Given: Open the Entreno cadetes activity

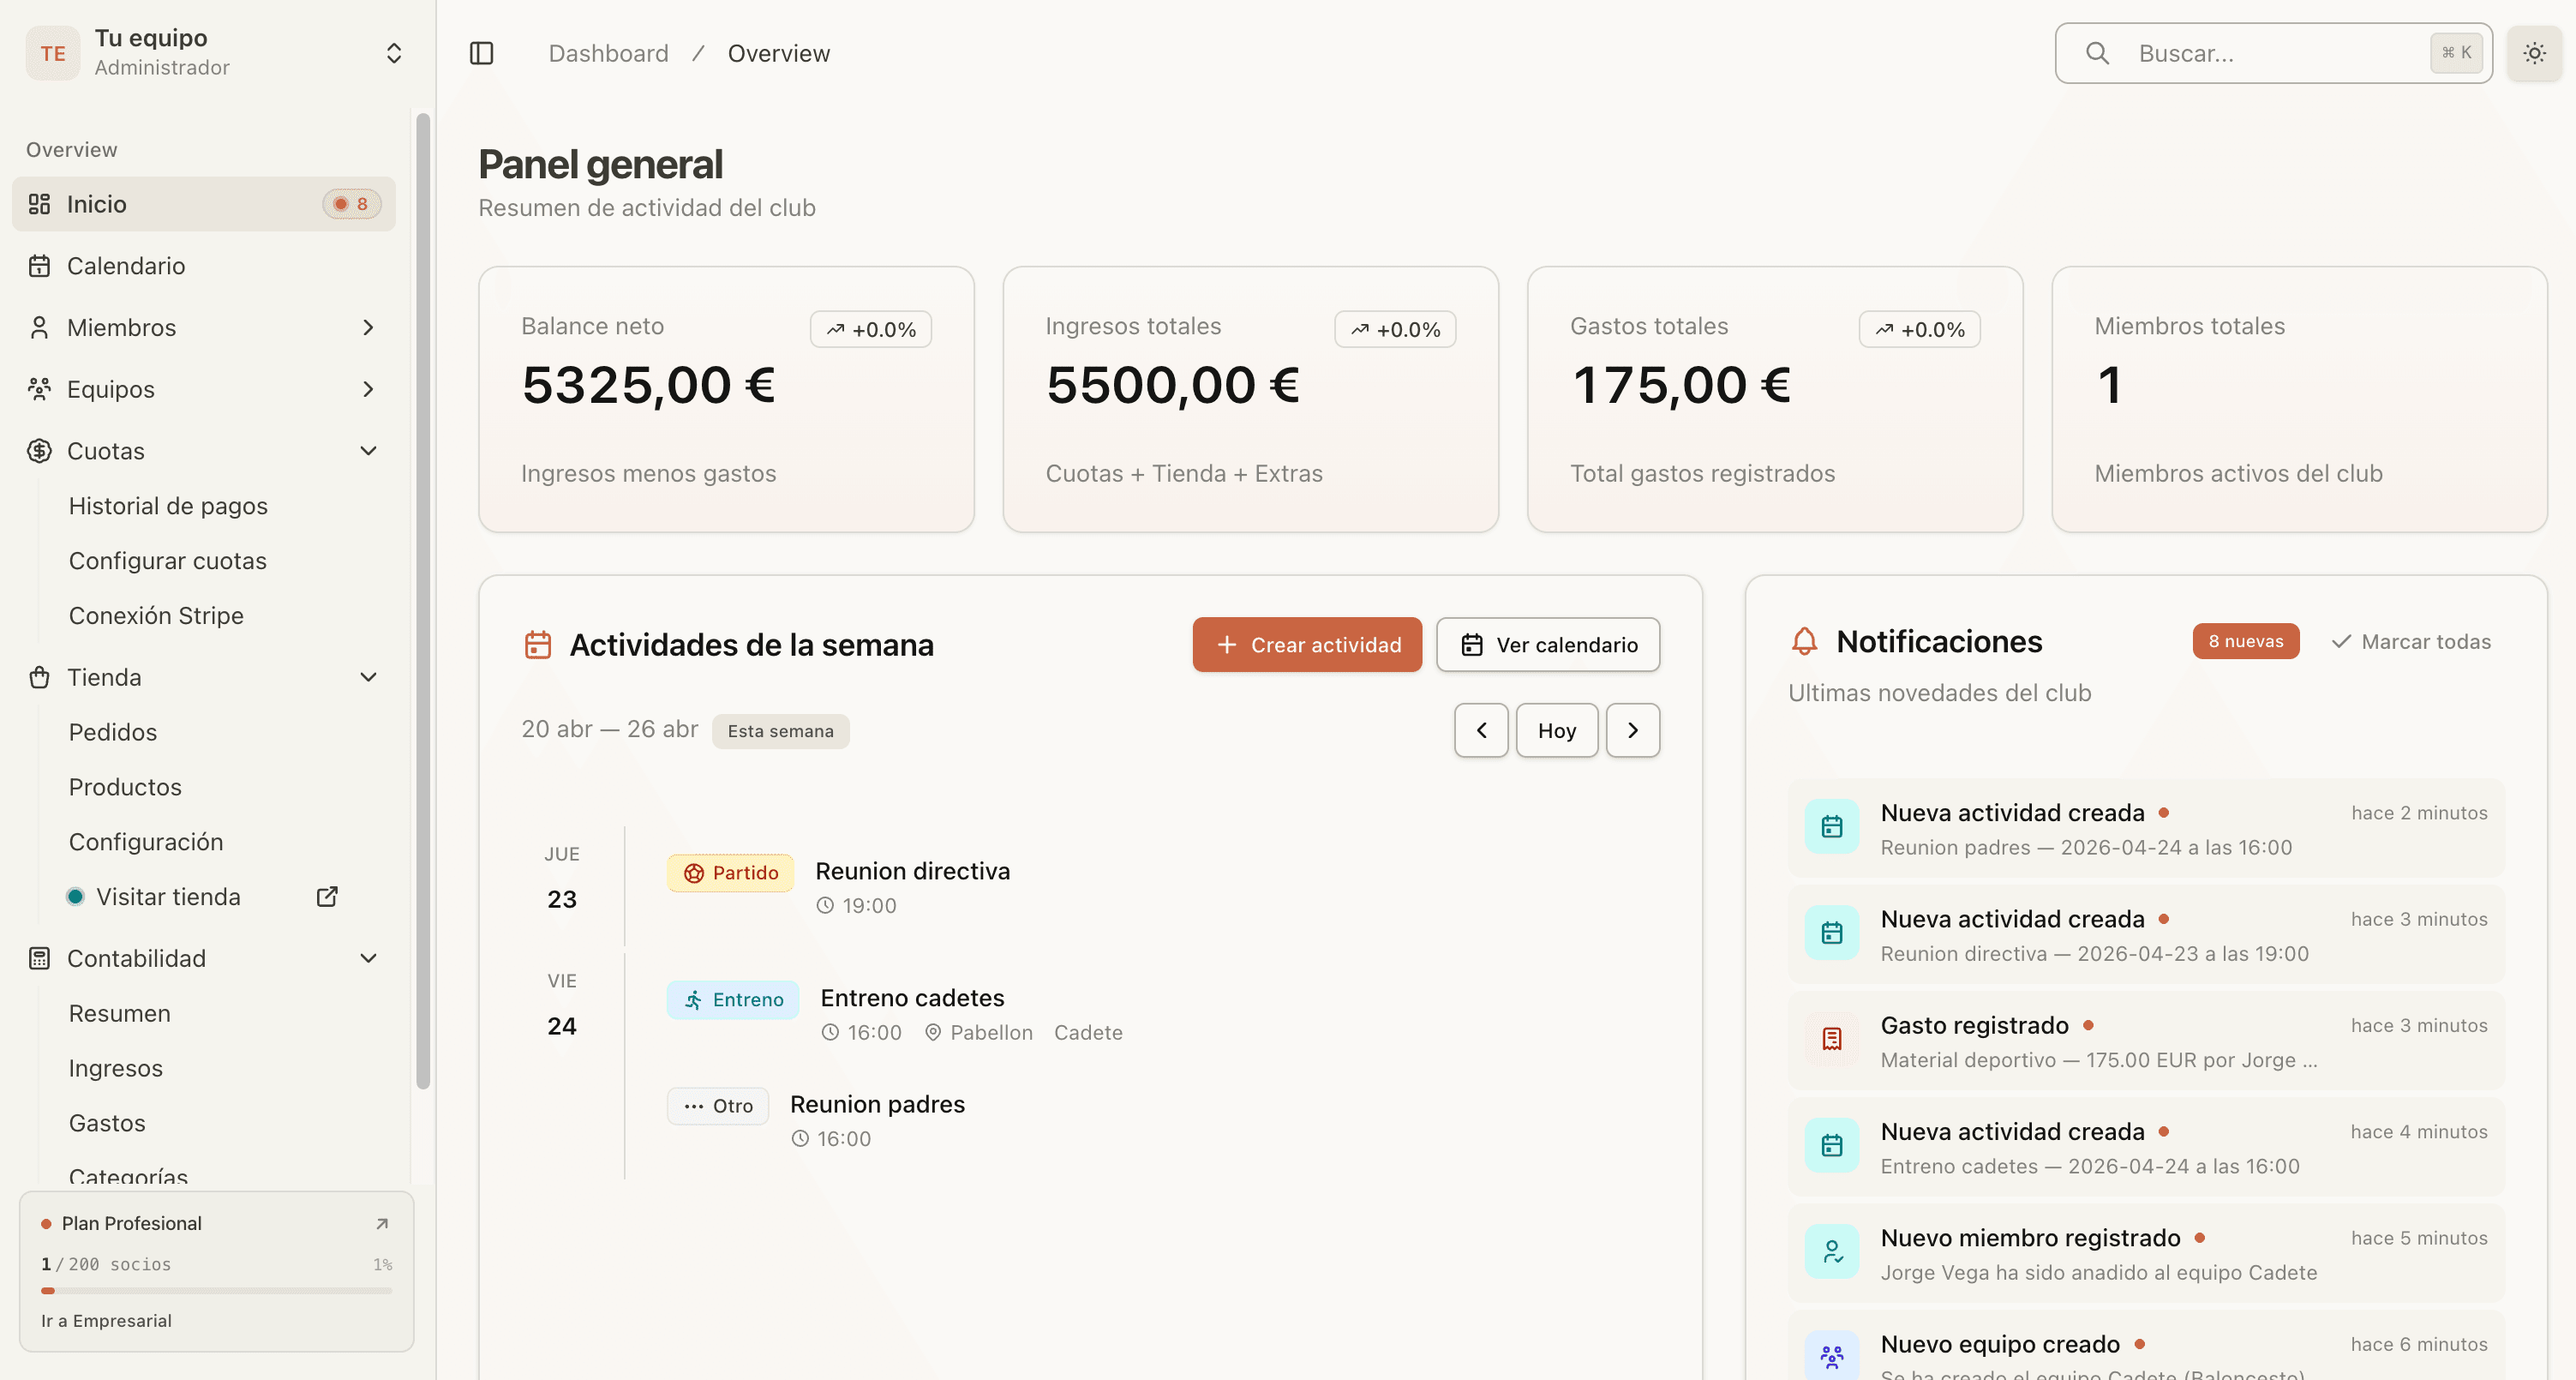Looking at the screenshot, I should tap(912, 998).
